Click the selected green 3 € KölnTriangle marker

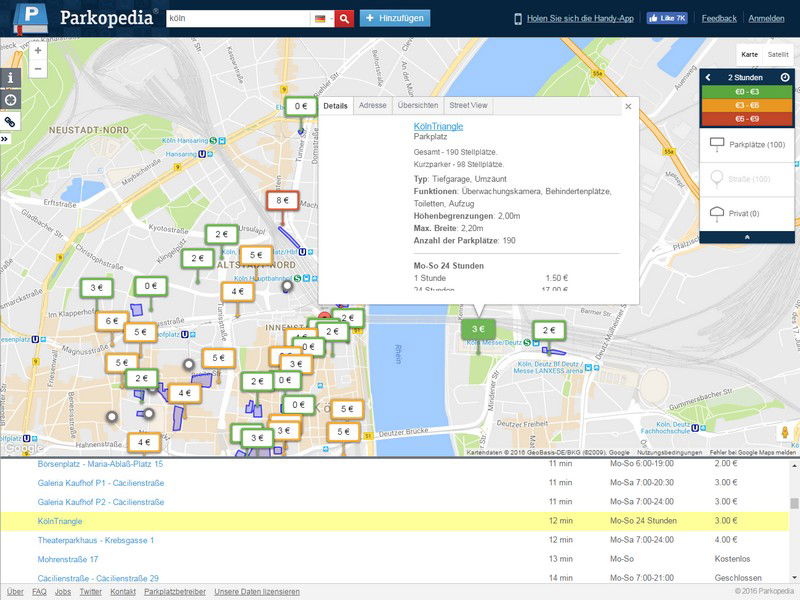tap(478, 330)
